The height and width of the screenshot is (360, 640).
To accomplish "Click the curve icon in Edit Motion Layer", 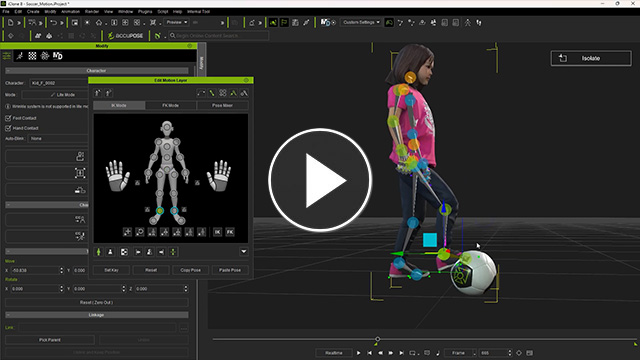I will 201,93.
